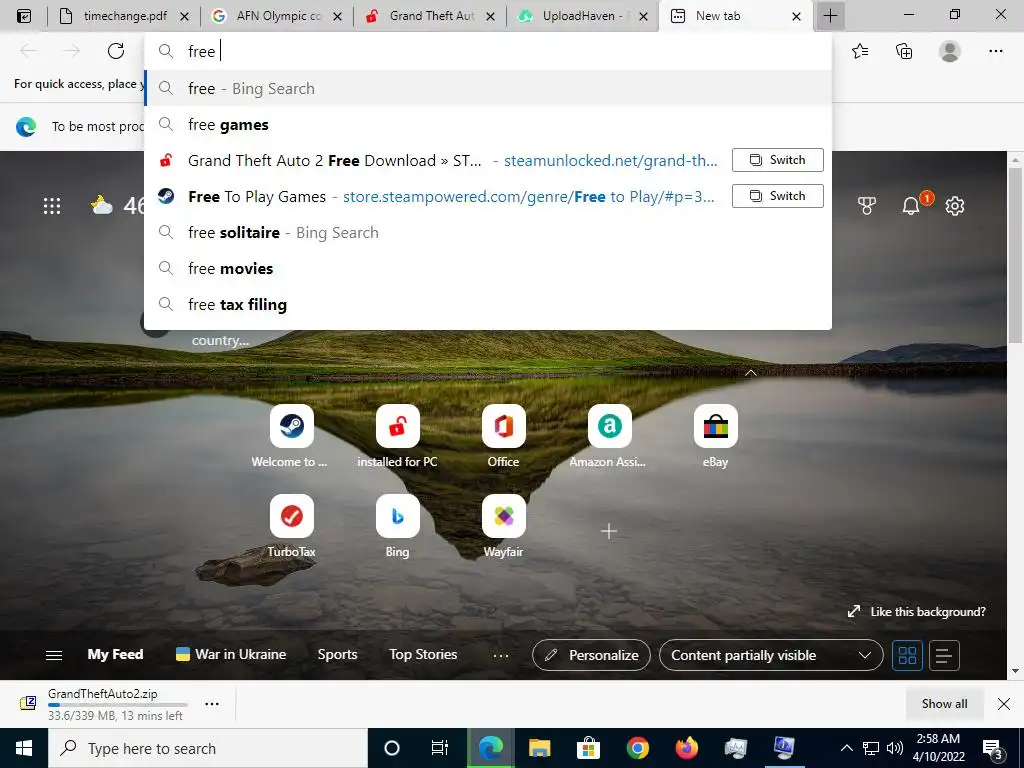
Task: Switch feed to grid layout view
Action: [x=907, y=655]
